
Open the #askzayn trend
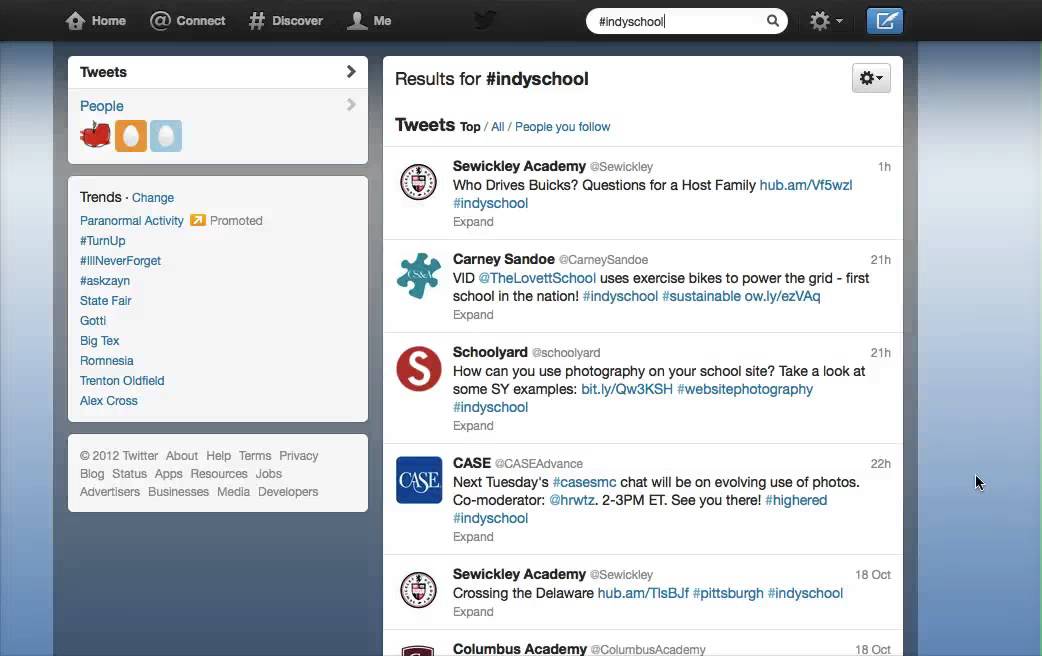point(105,280)
